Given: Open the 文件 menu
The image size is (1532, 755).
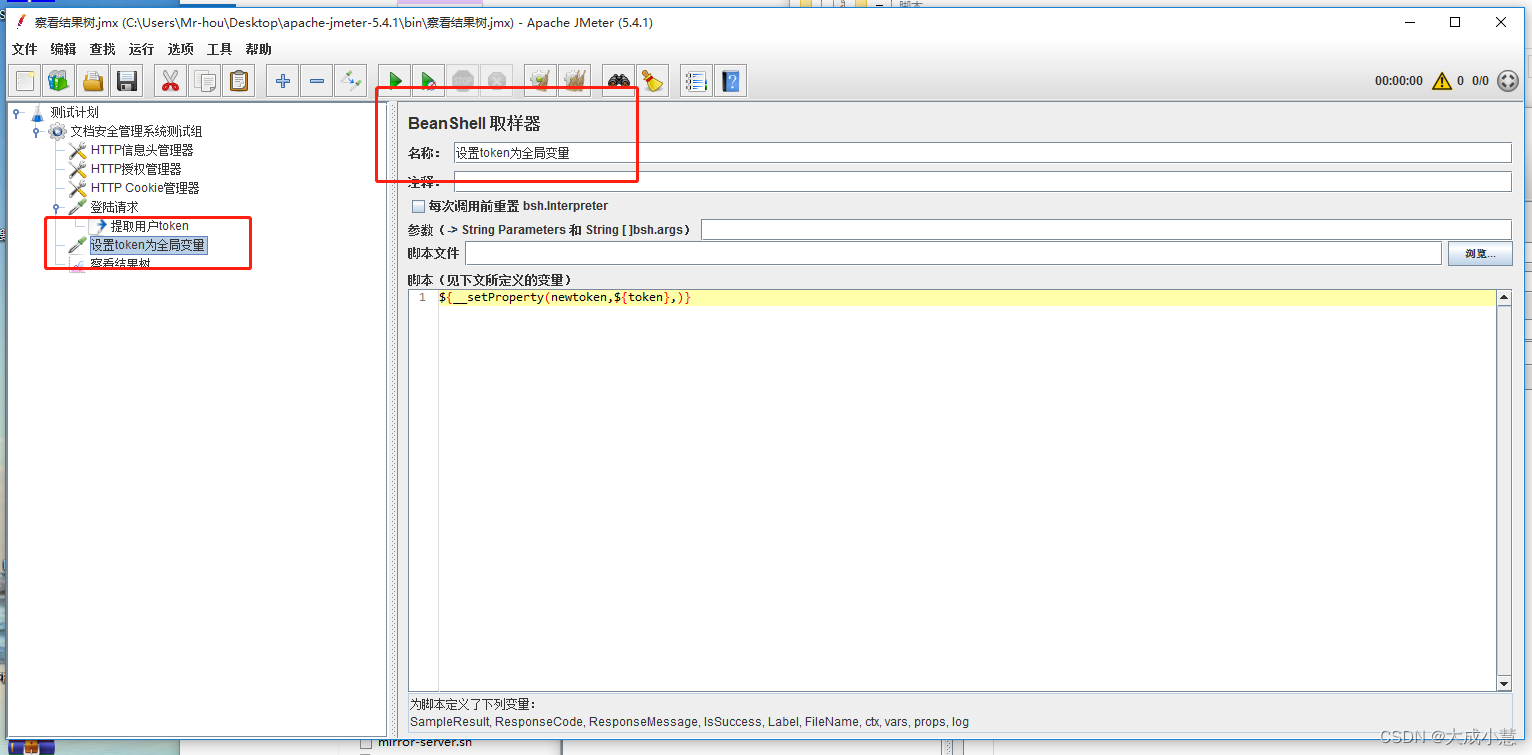Looking at the screenshot, I should [24, 49].
